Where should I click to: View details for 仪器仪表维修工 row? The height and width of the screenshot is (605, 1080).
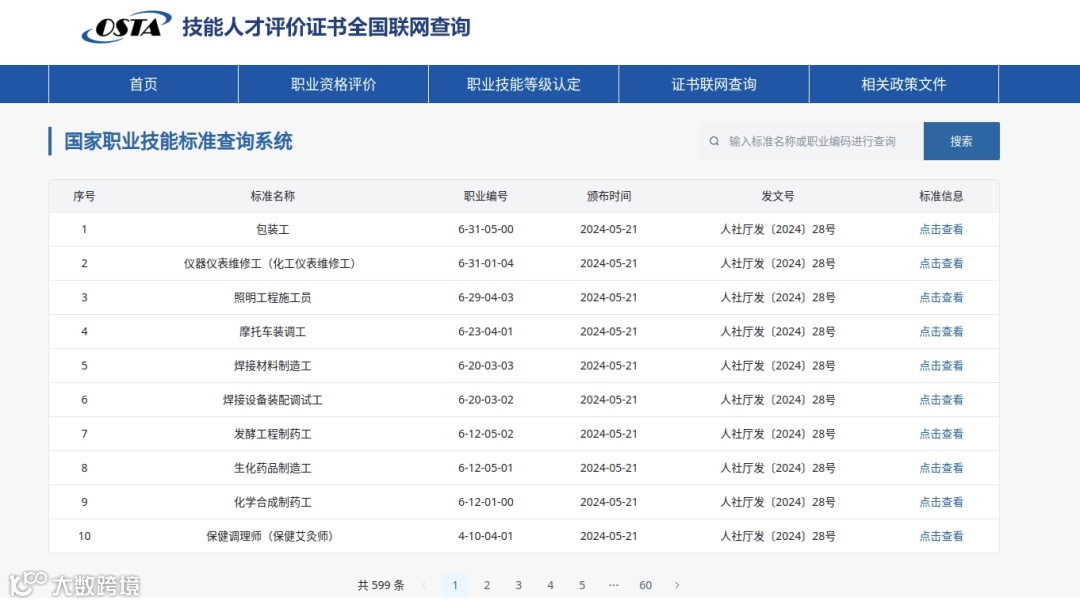tap(941, 263)
